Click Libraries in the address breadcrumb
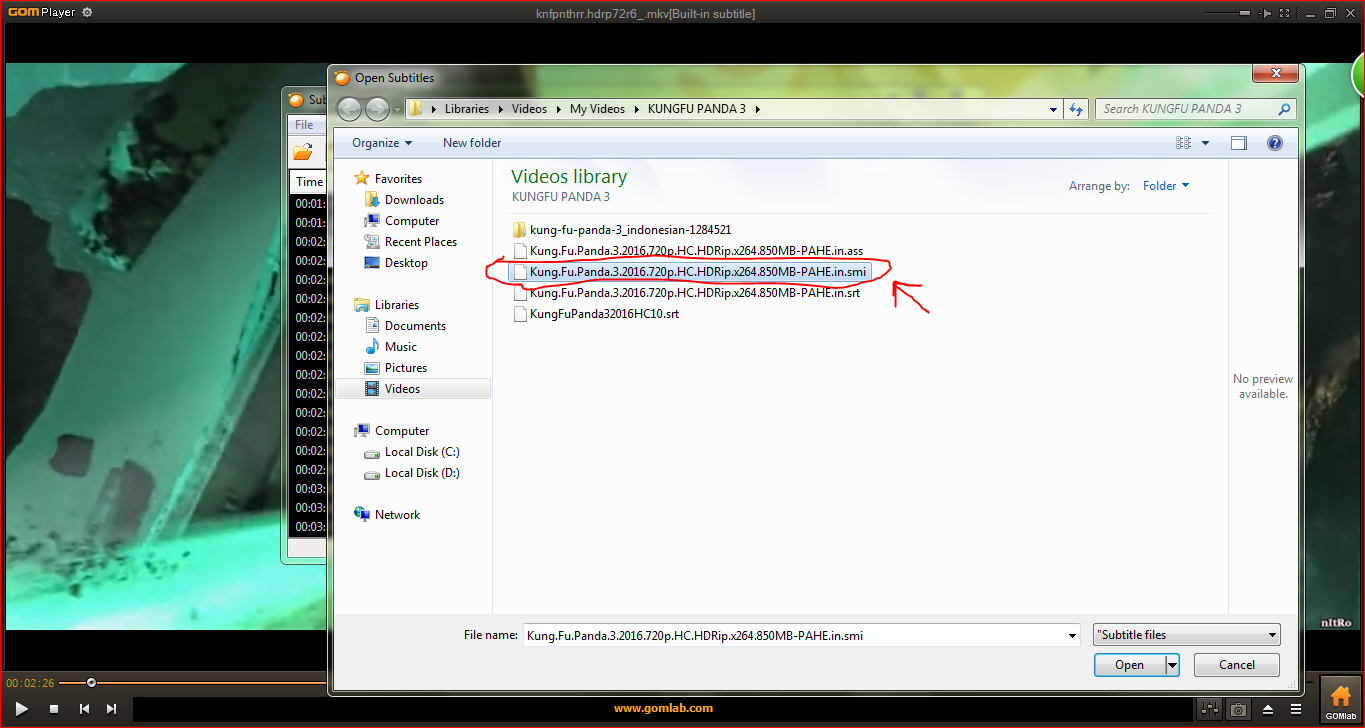Screen dimensions: 1365x728 click(x=467, y=109)
